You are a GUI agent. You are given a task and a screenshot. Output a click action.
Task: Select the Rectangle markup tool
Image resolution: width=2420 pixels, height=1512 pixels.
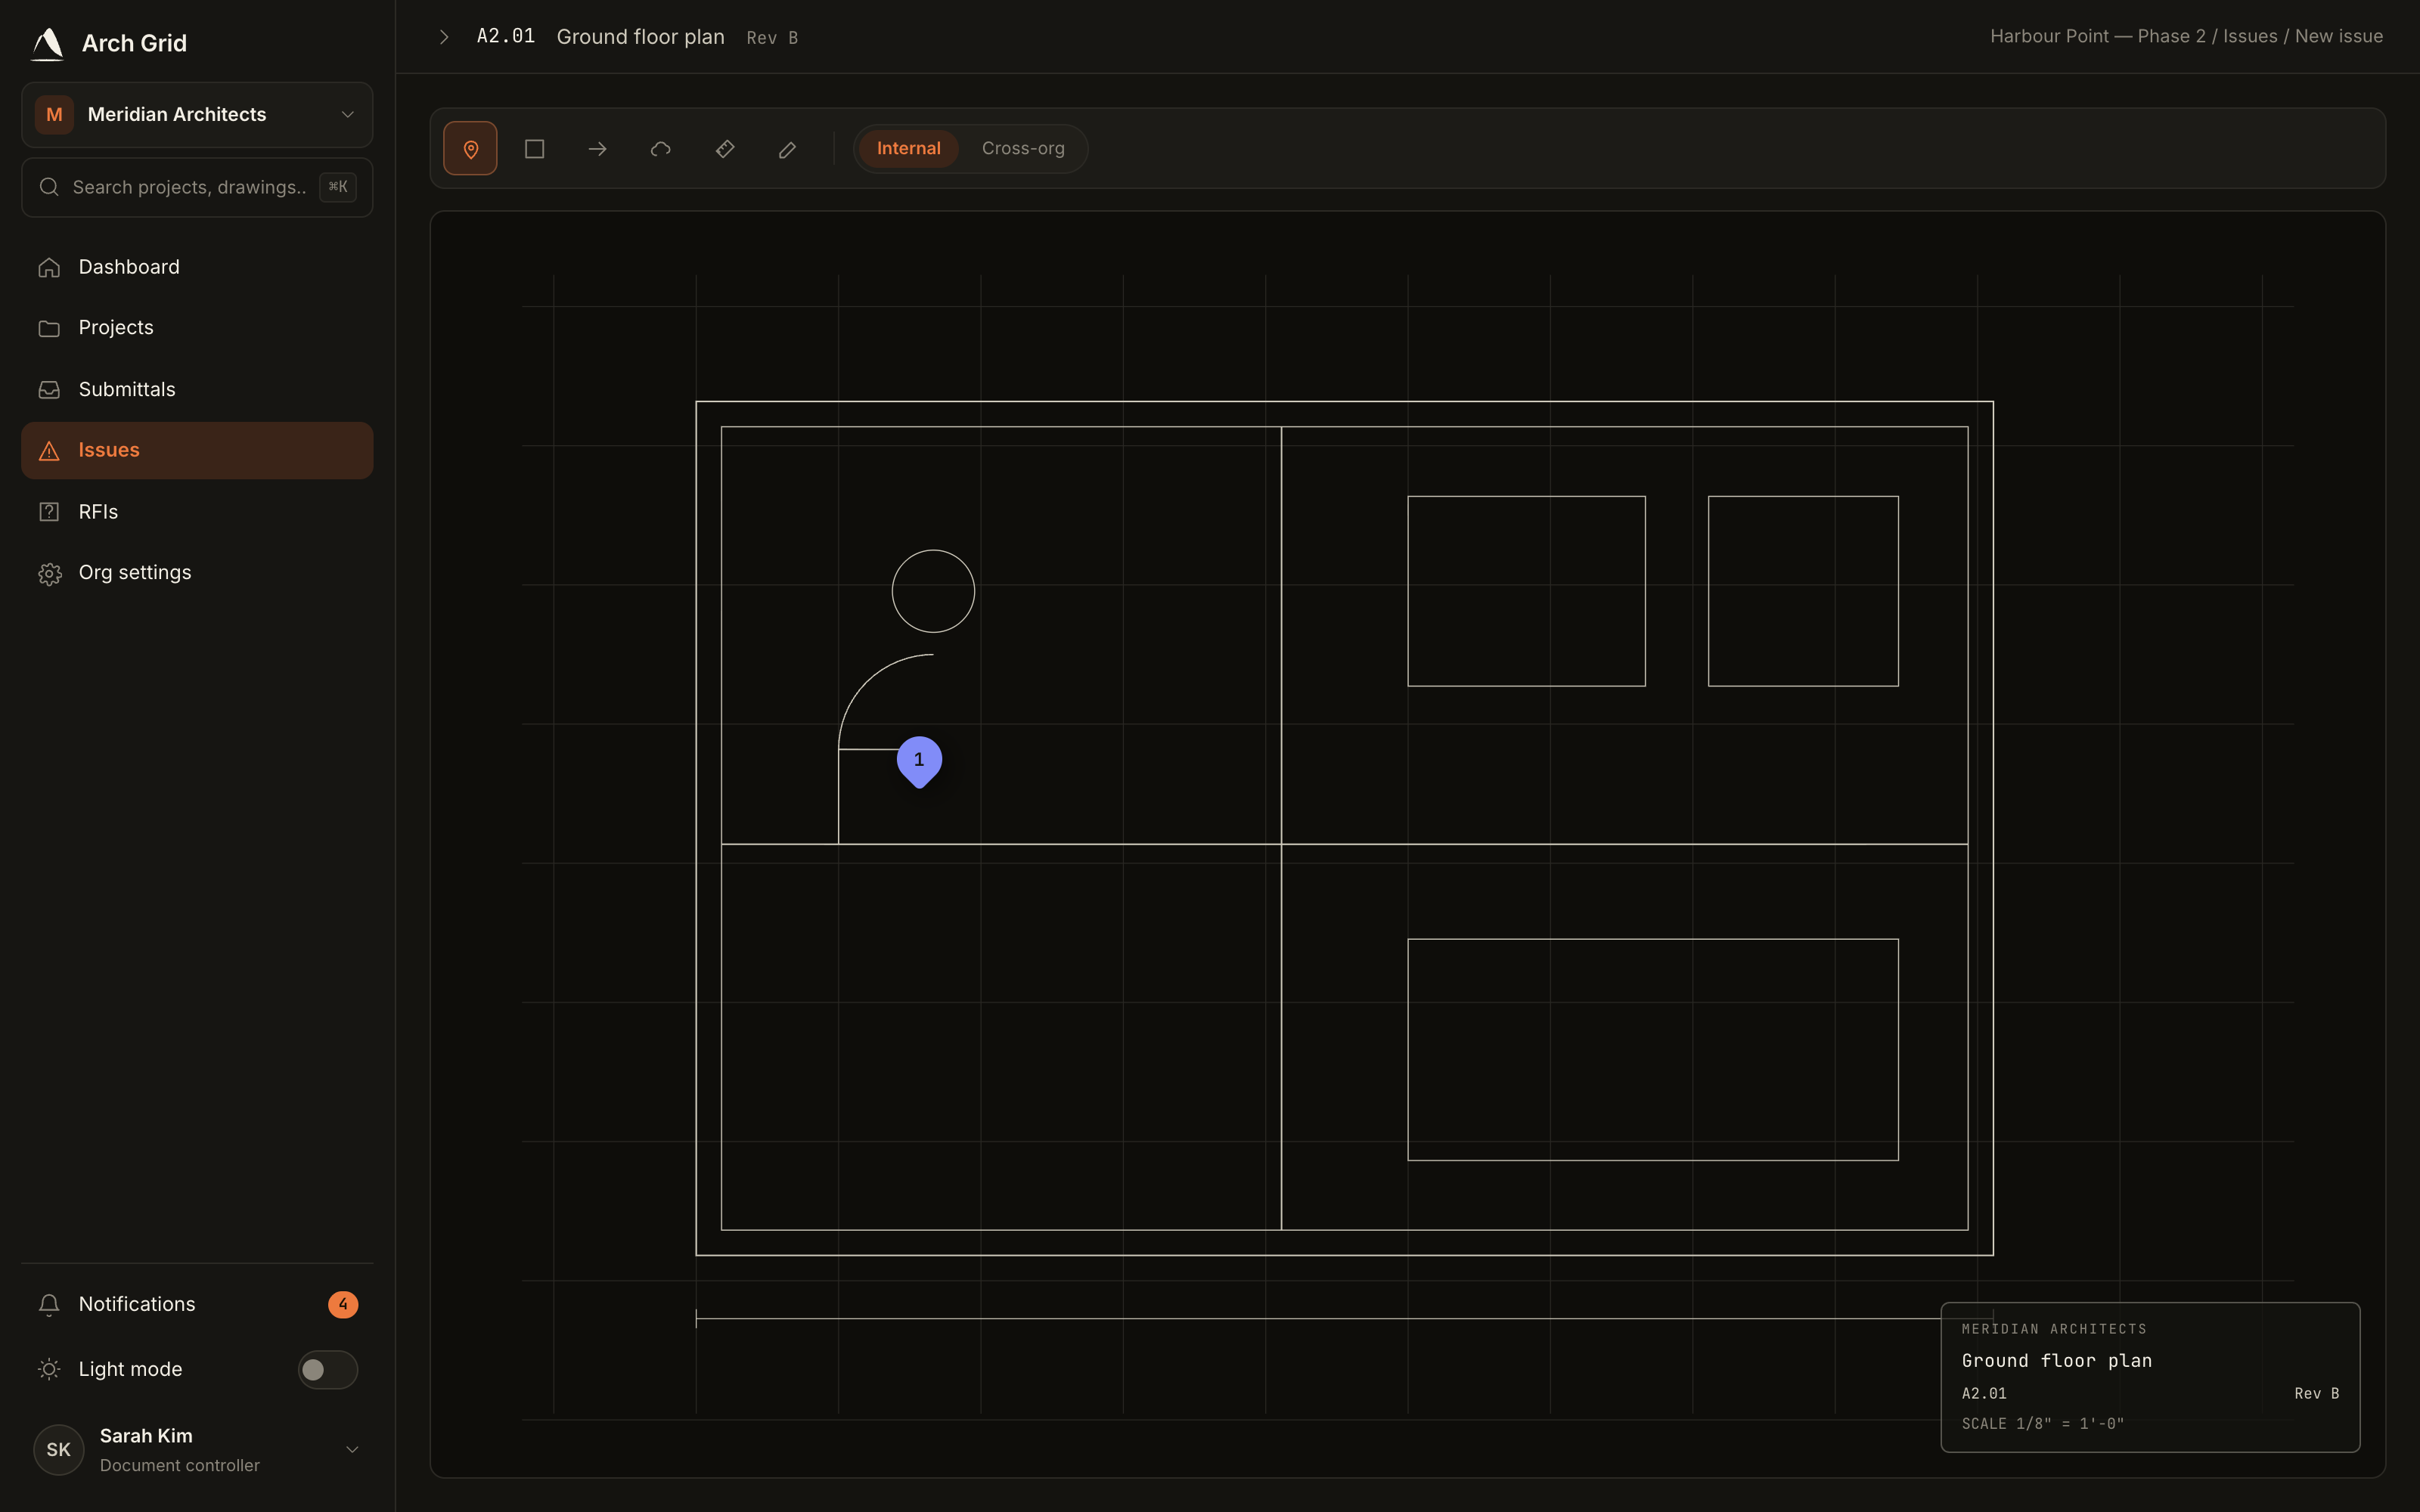(x=534, y=149)
